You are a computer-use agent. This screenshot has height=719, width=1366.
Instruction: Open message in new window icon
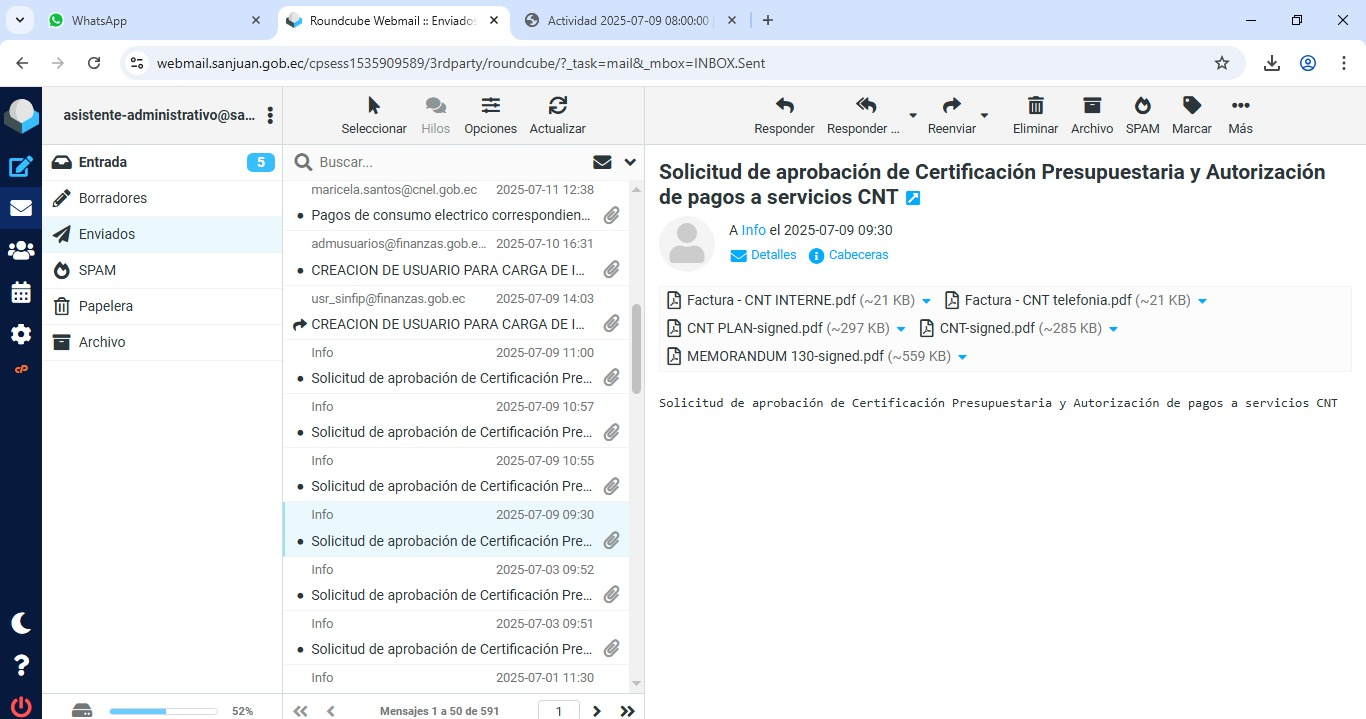click(912, 199)
